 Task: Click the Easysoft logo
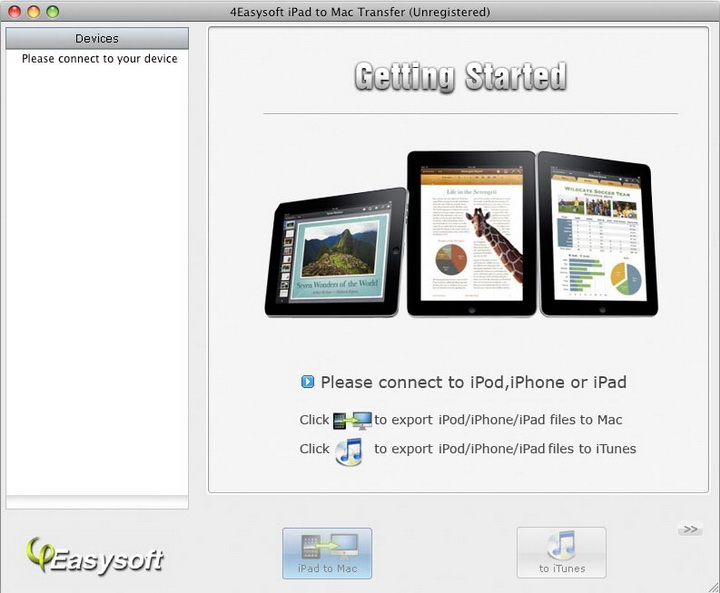(x=95, y=557)
